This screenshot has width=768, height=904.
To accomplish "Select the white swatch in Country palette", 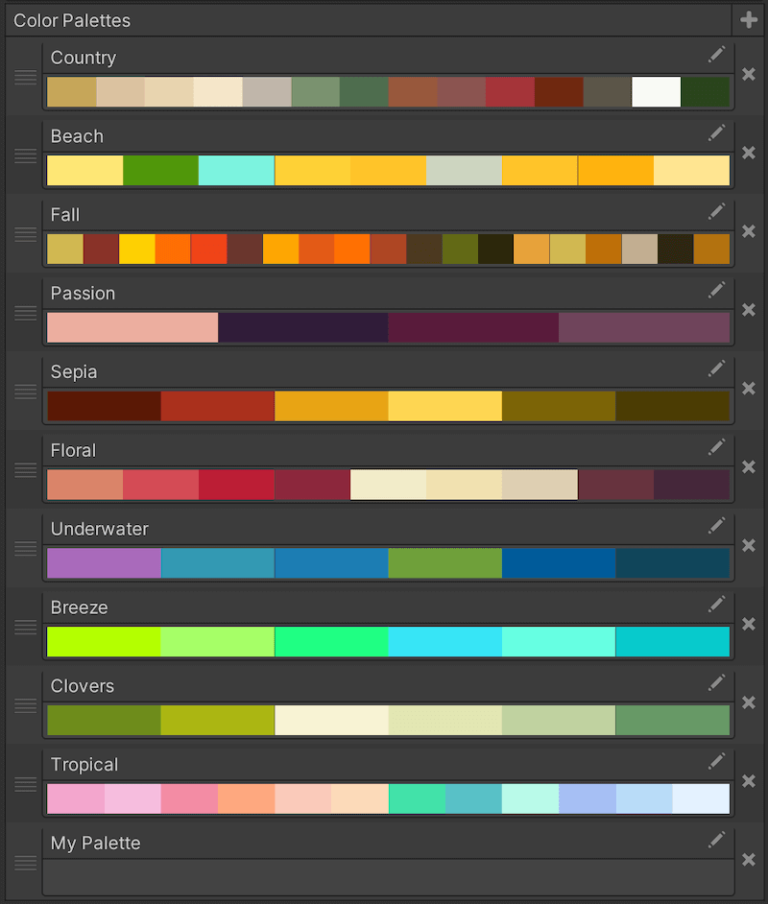I will point(656,92).
